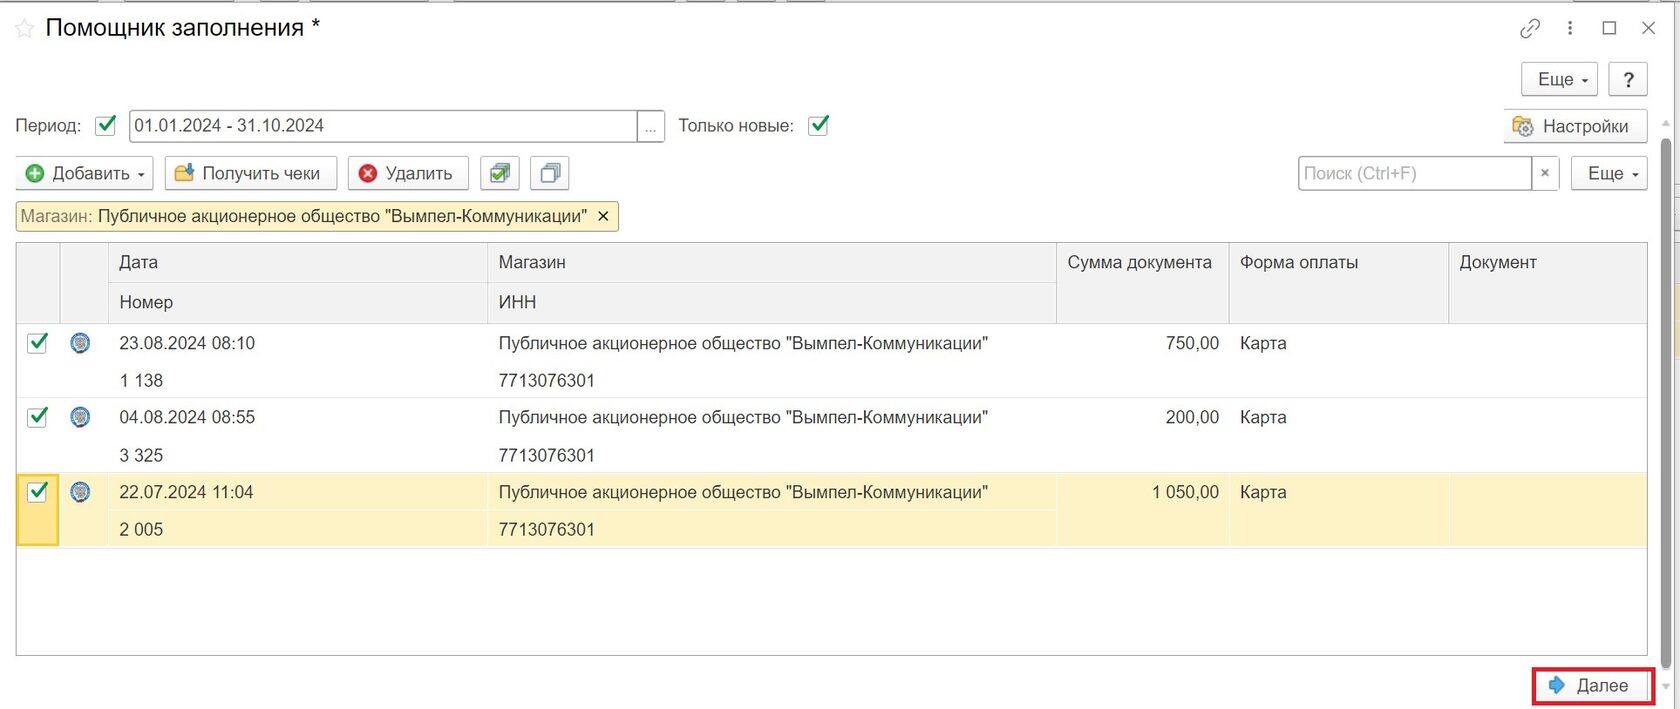
Task: Proceed with the Далее button
Action: pyautogui.click(x=1591, y=686)
